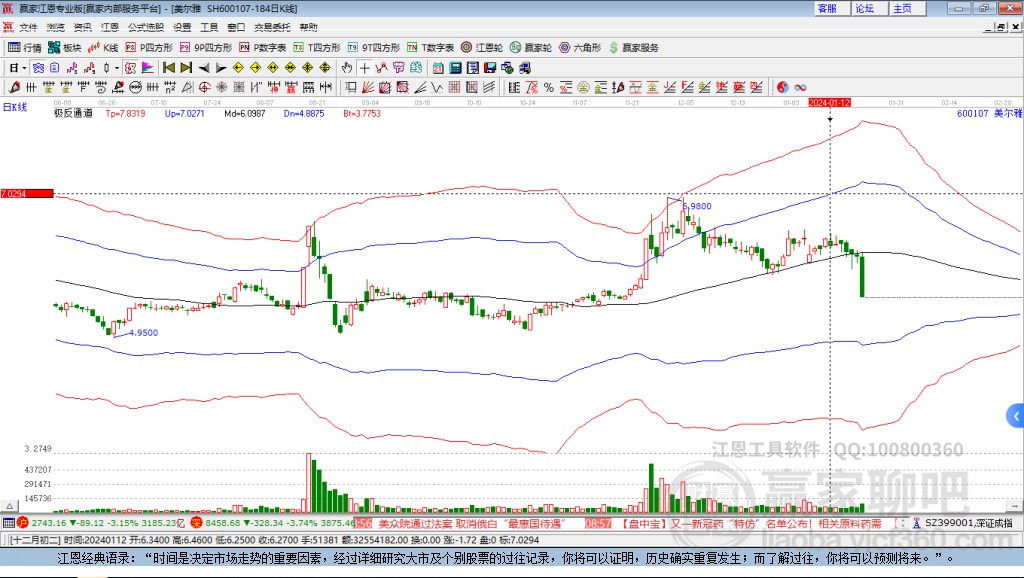Select the hand pan tool

tap(347, 68)
